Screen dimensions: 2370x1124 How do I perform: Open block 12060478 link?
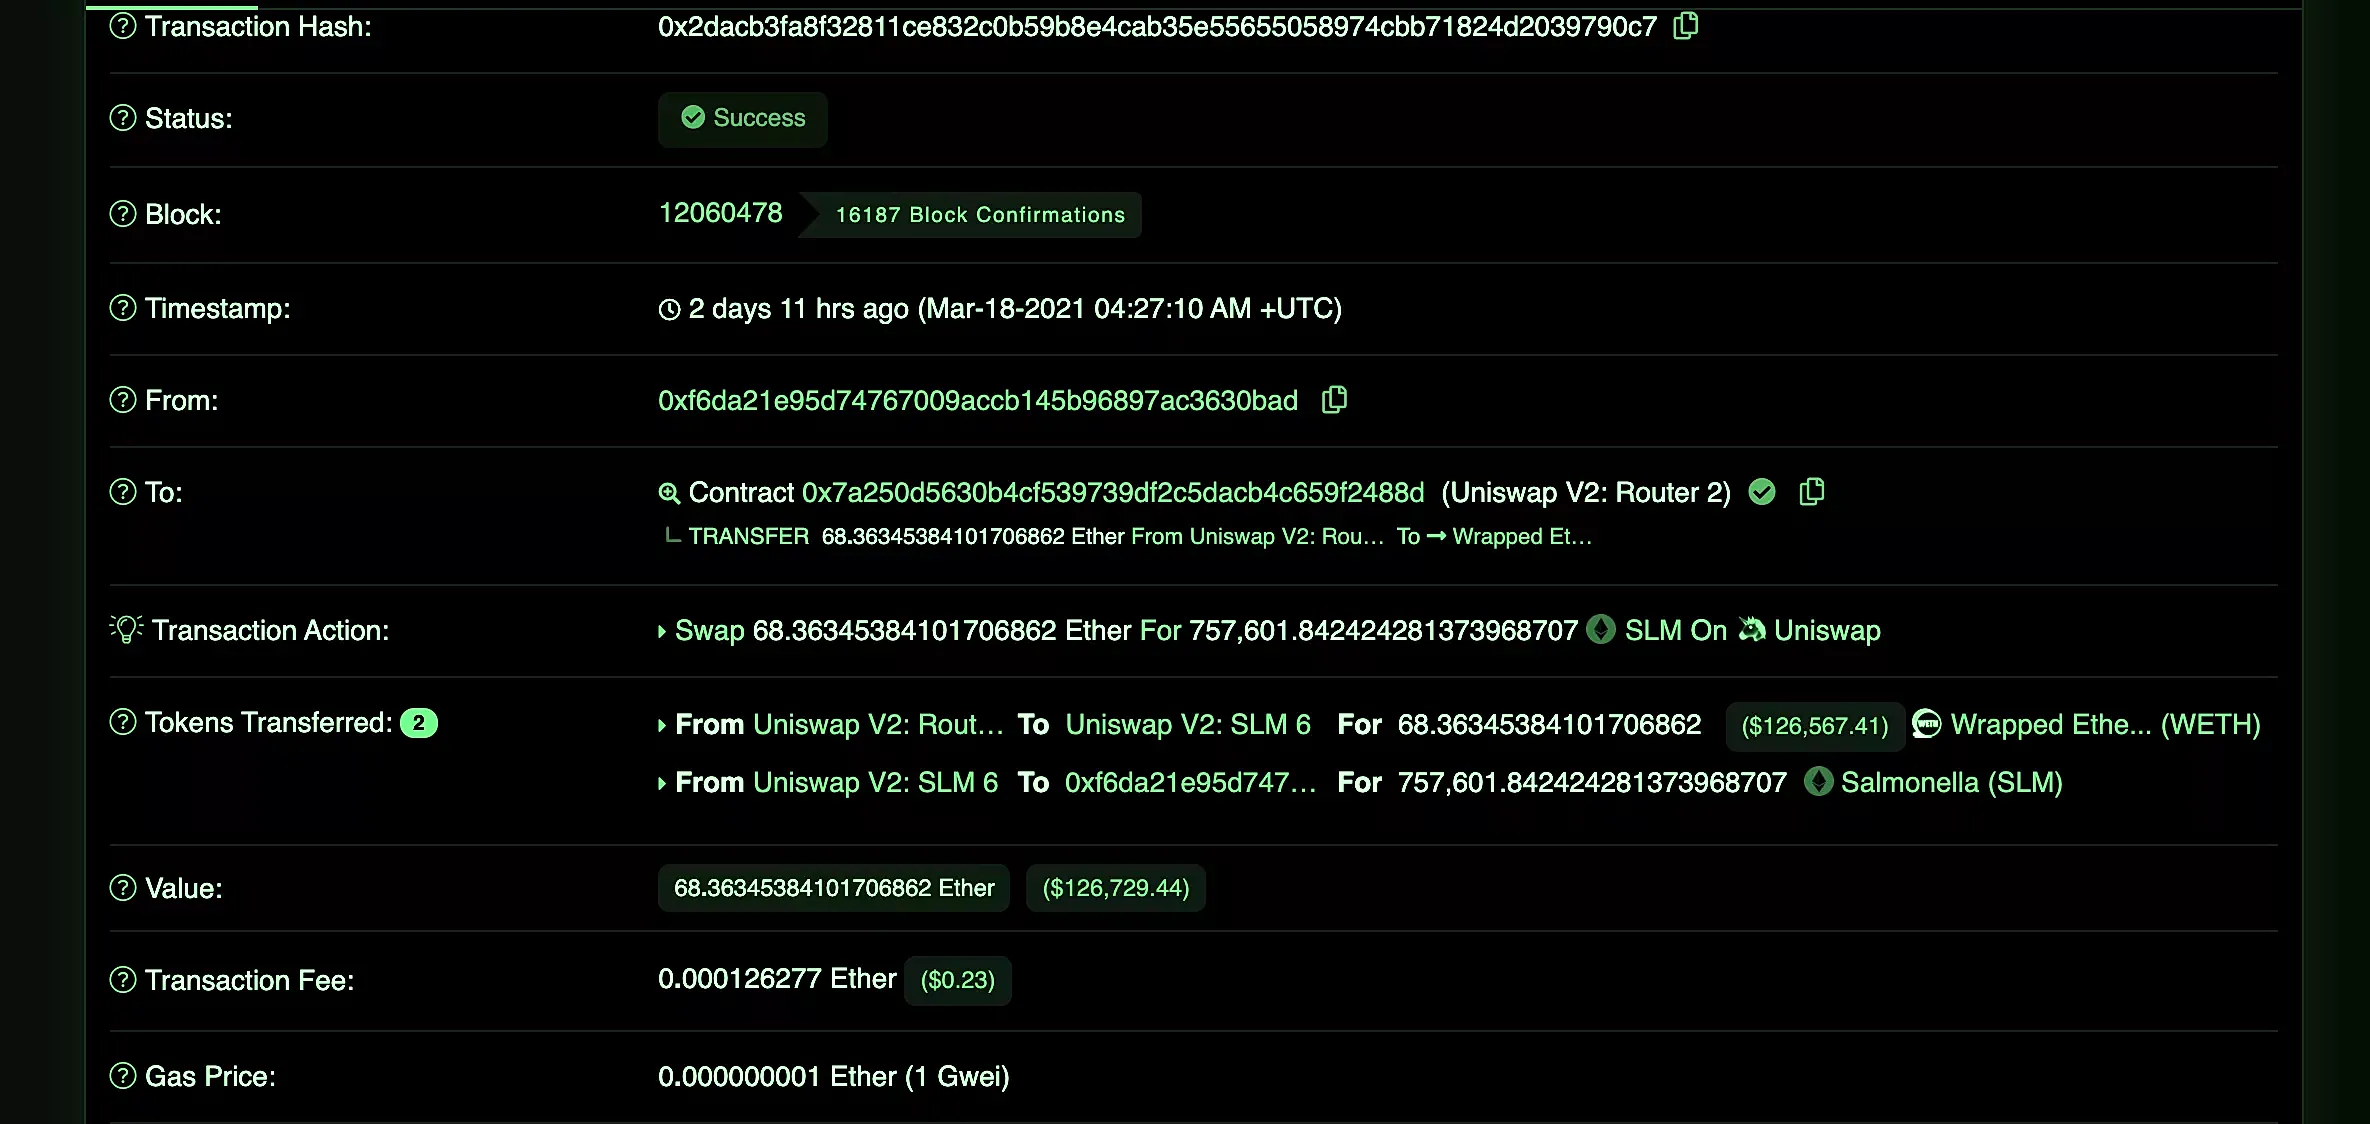click(x=720, y=213)
